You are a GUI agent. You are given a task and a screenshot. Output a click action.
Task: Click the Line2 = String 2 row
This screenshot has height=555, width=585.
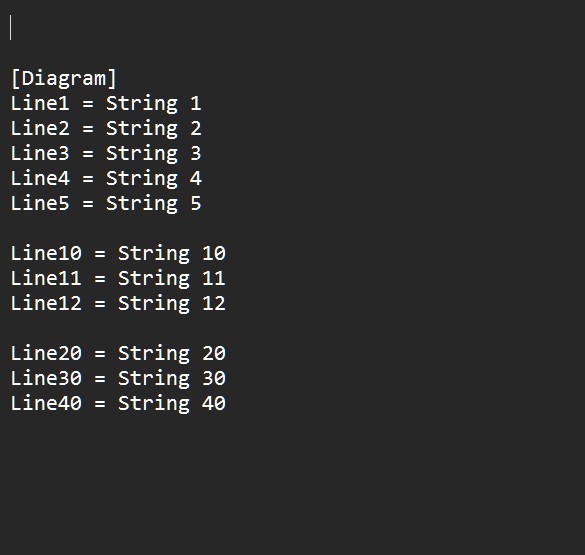(106, 128)
